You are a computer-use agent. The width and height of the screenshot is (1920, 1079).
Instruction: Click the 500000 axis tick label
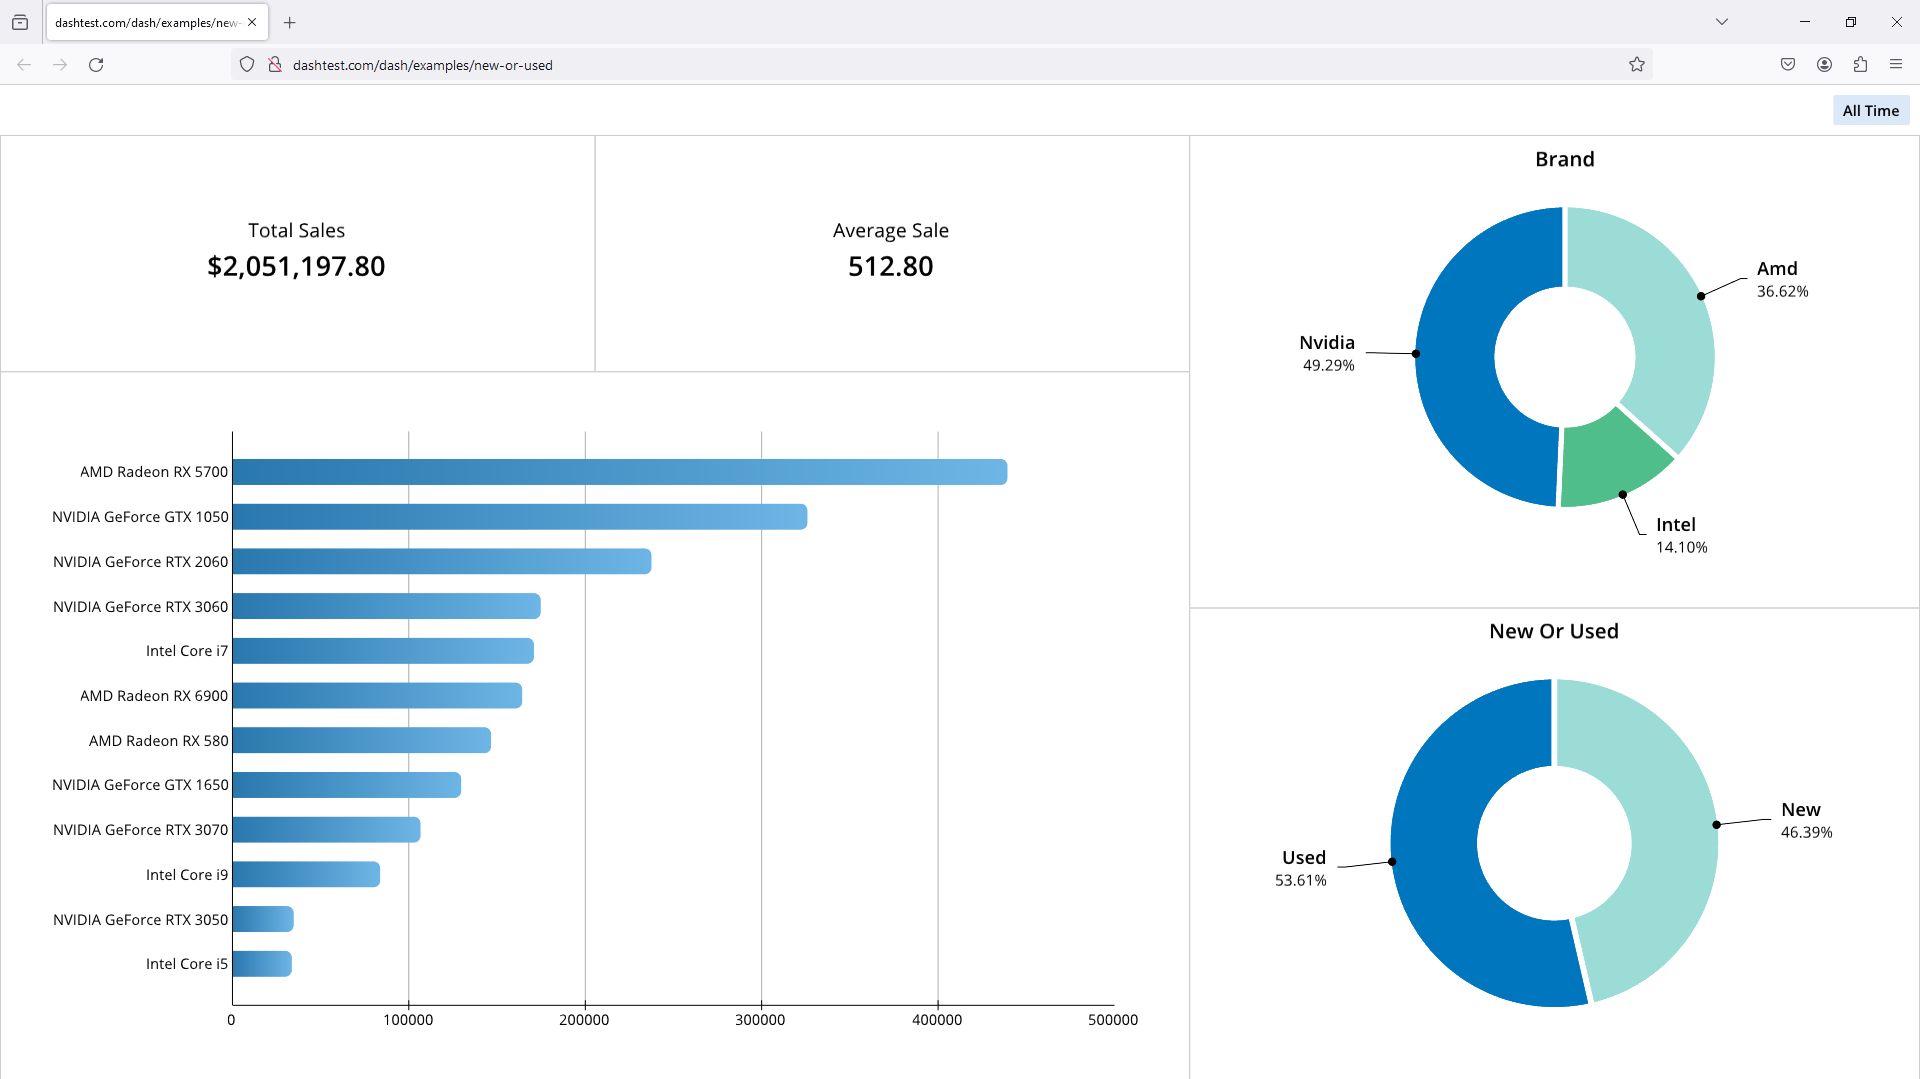click(1113, 1020)
